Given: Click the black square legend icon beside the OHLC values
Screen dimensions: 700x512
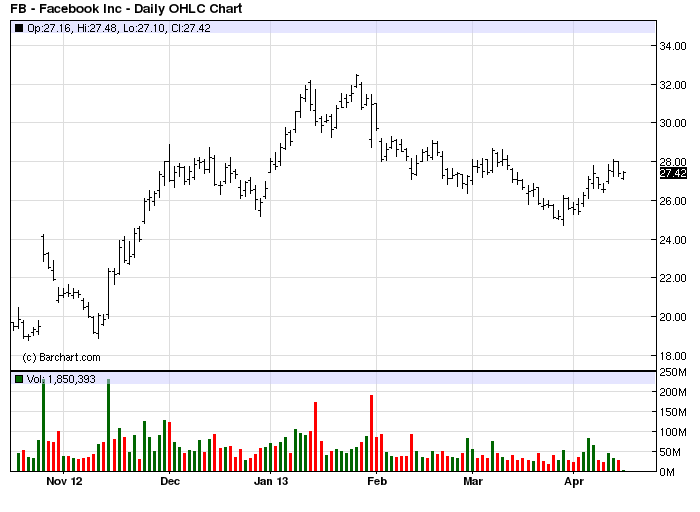Looking at the screenshot, I should (19, 28).
